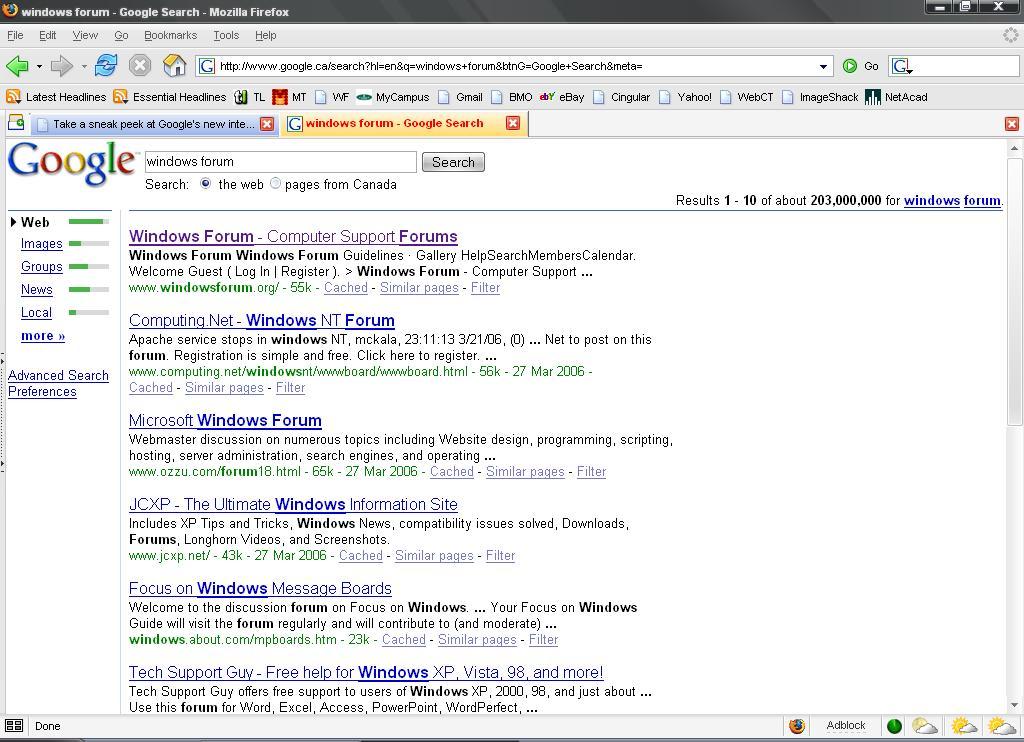Click the vertical scrollbar down arrow
1024x742 pixels.
tap(1014, 705)
